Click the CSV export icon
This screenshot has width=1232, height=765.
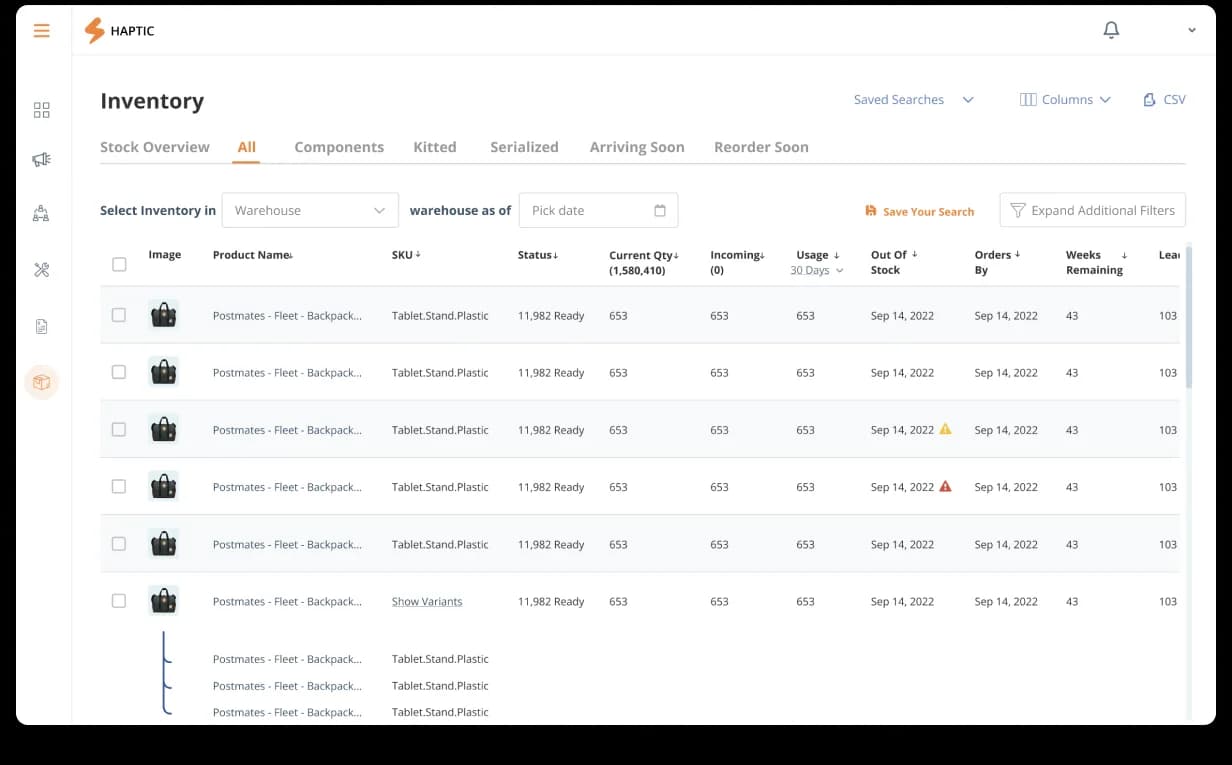tap(1149, 100)
